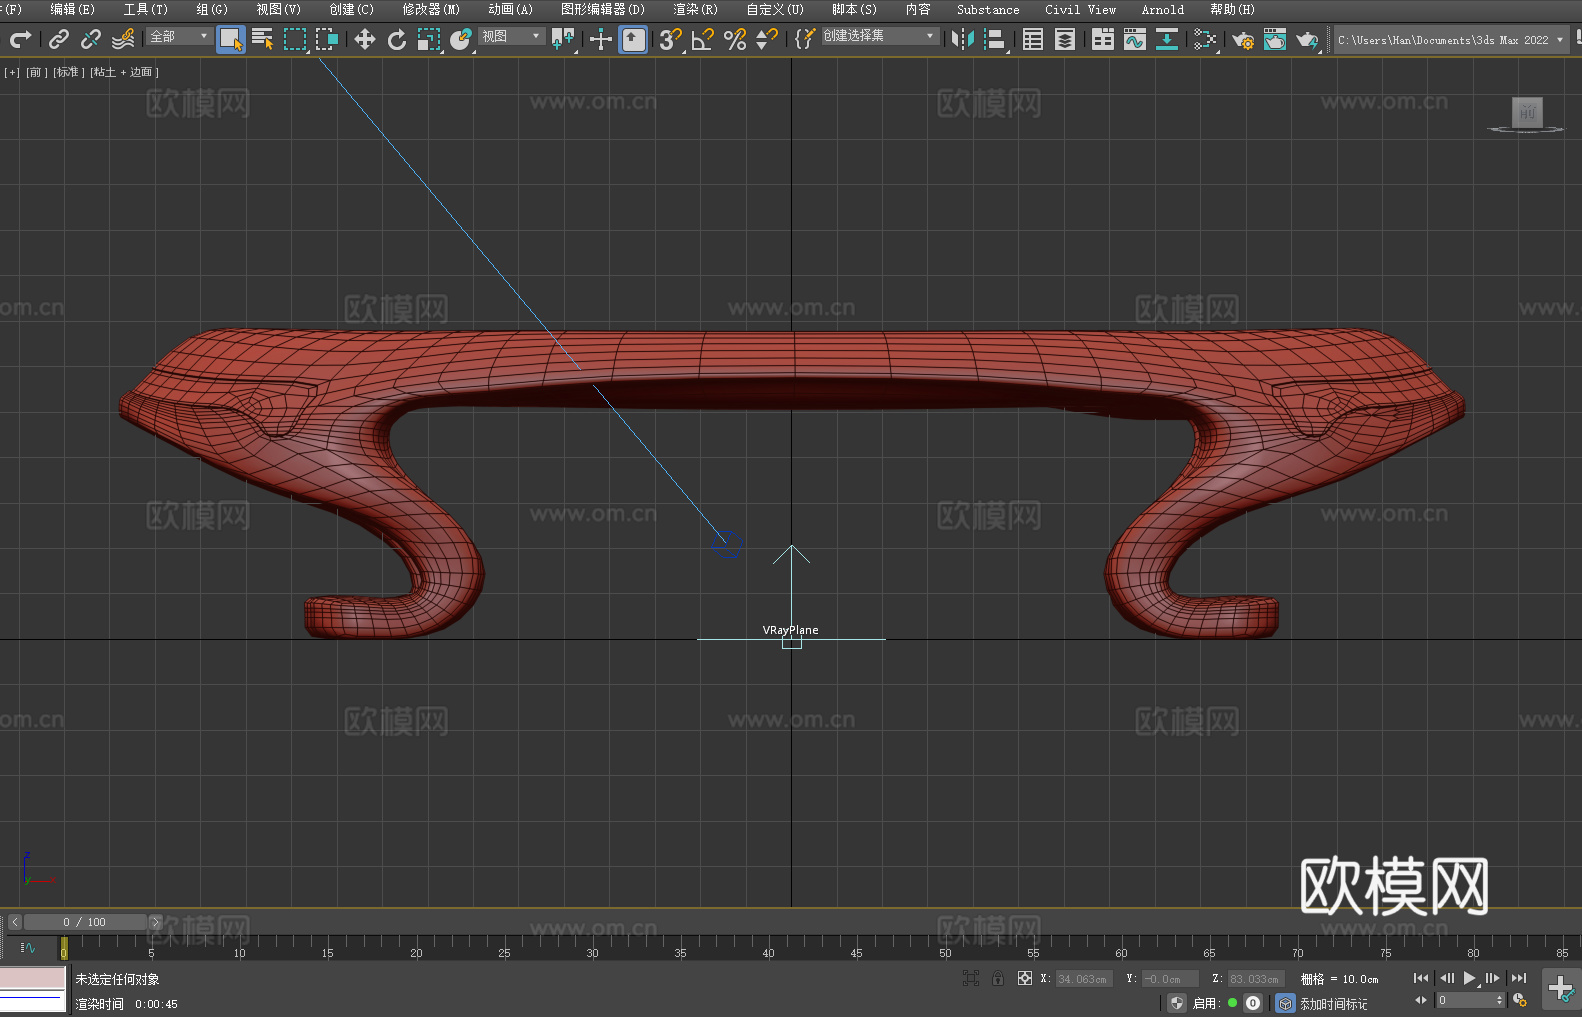Viewport: 1582px width, 1017px height.
Task: Click the time slider 0 / 100 handle
Action: (x=86, y=922)
